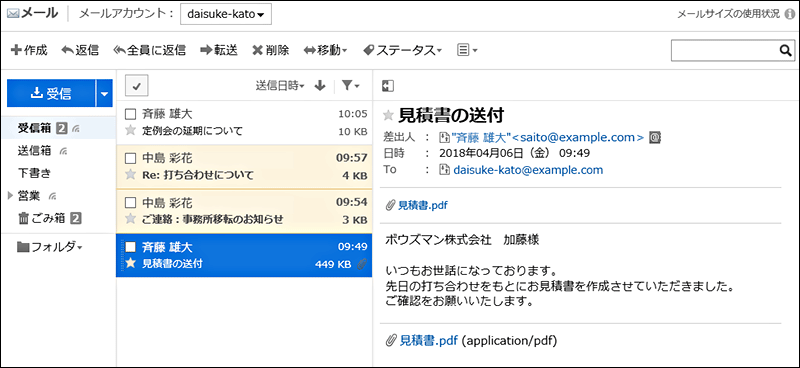Image resolution: width=800 pixels, height=368 pixels.
Task: Click 返信 reply button
Action: coord(80,50)
